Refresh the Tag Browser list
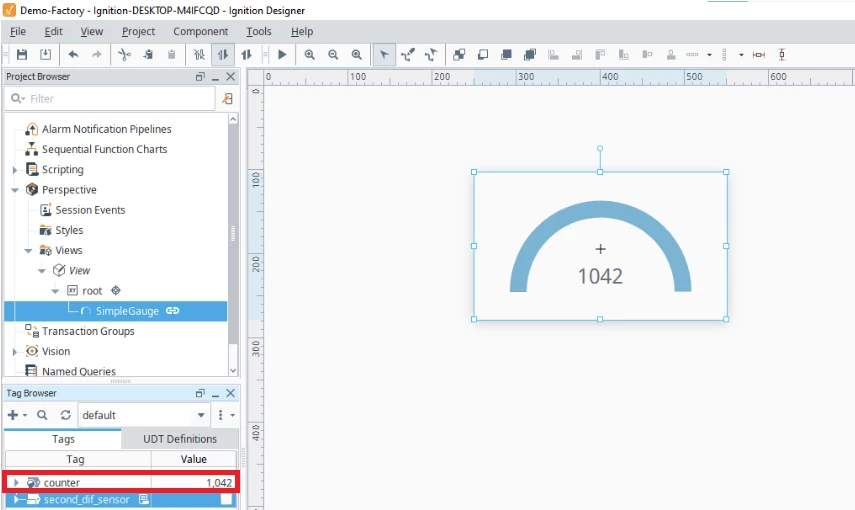The width and height of the screenshot is (855, 510). (x=65, y=415)
